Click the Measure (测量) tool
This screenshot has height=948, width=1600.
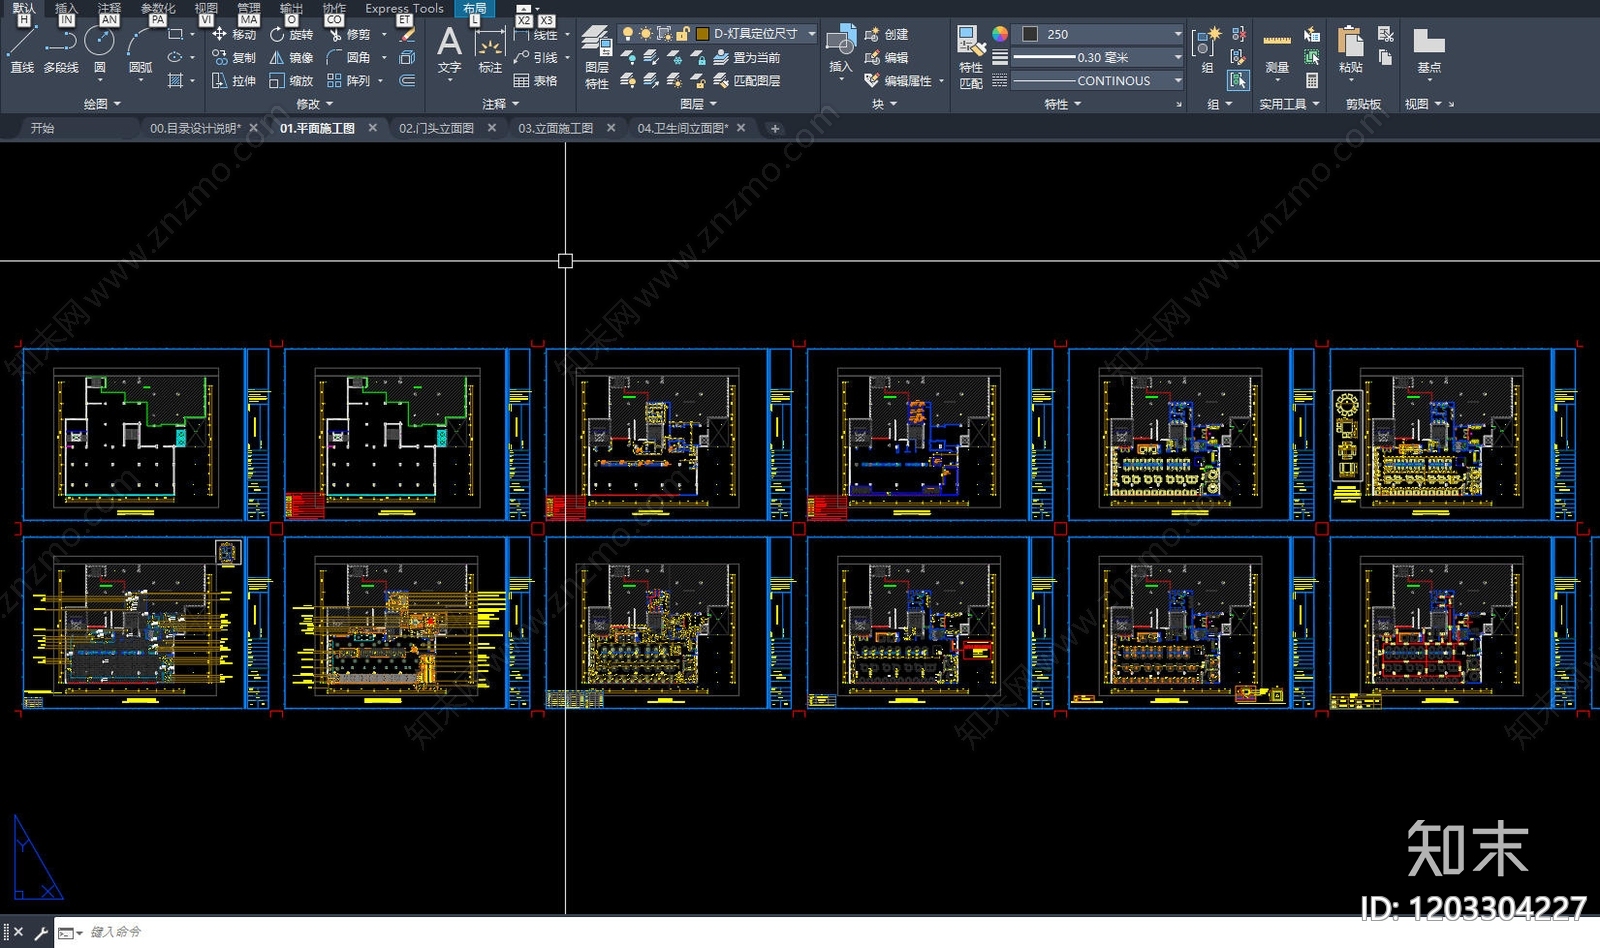point(1277,52)
